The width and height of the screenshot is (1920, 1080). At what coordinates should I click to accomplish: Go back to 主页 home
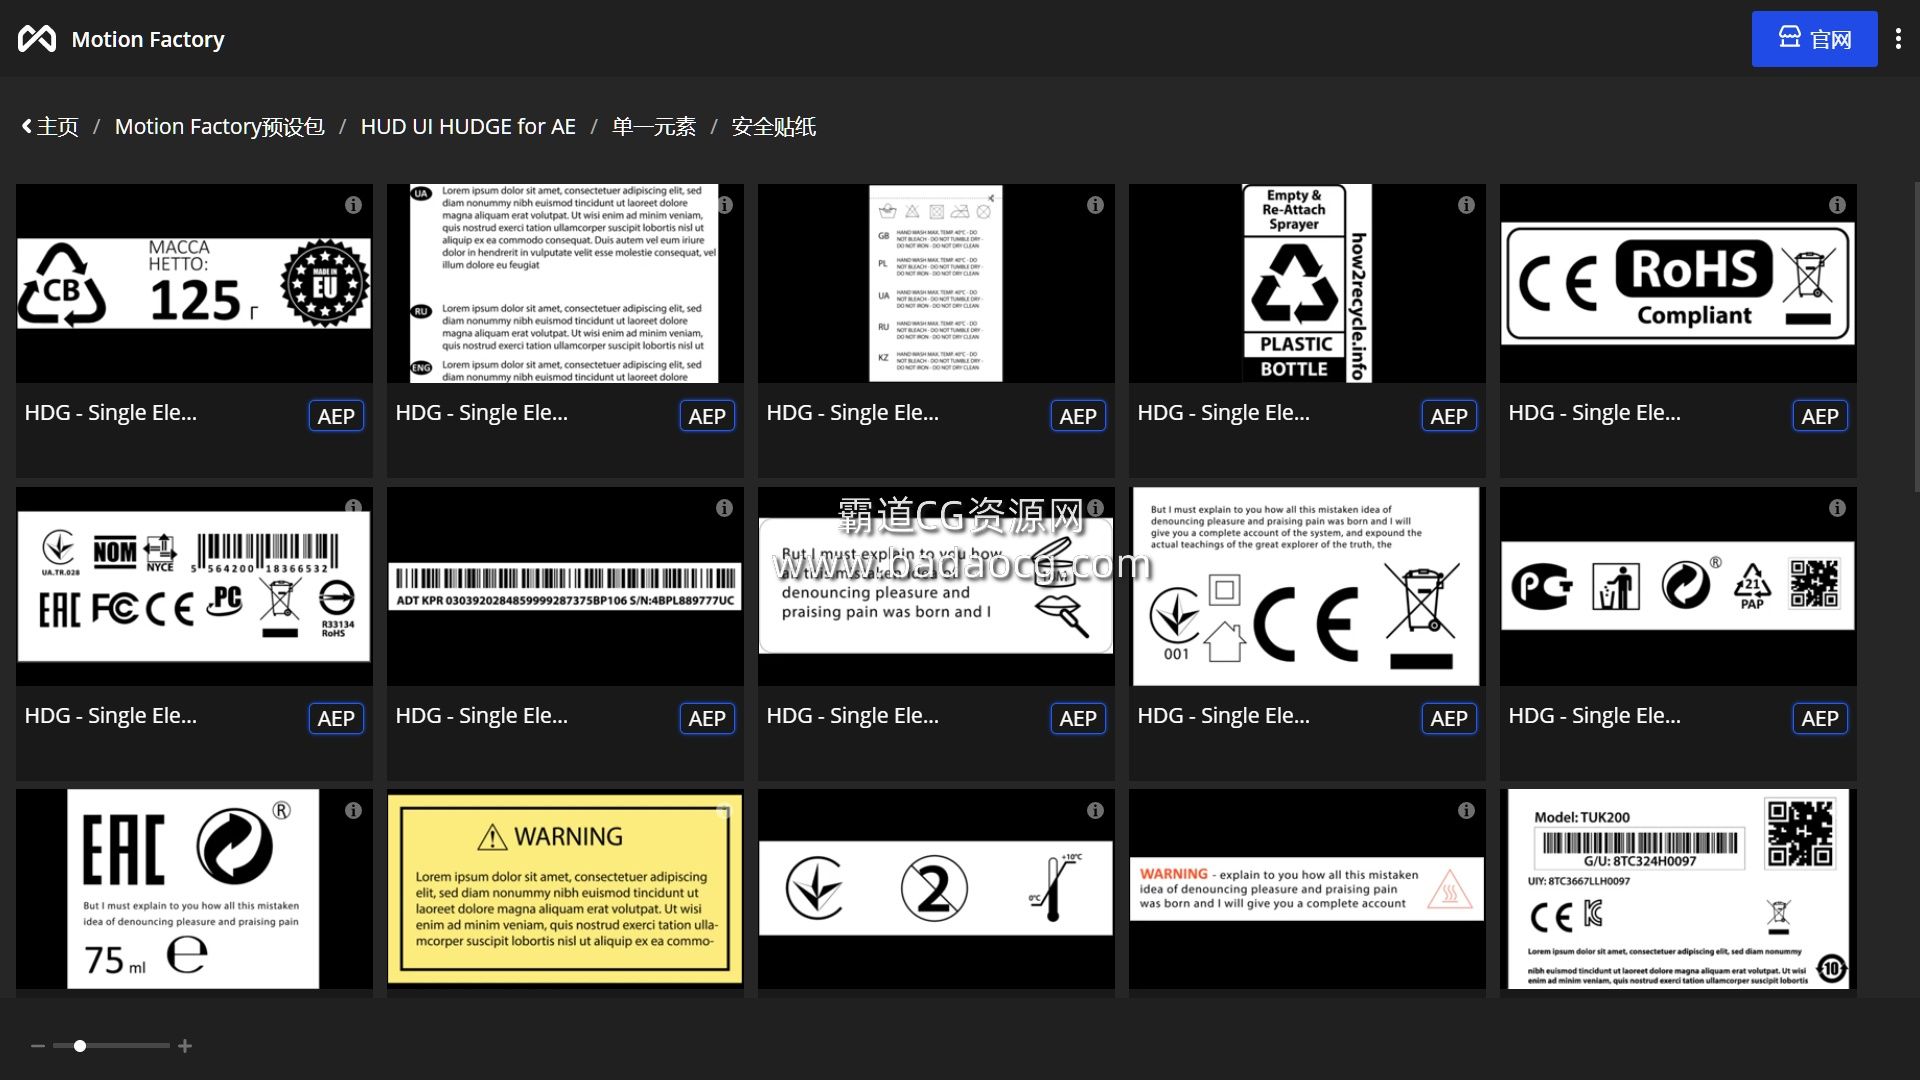coord(50,127)
